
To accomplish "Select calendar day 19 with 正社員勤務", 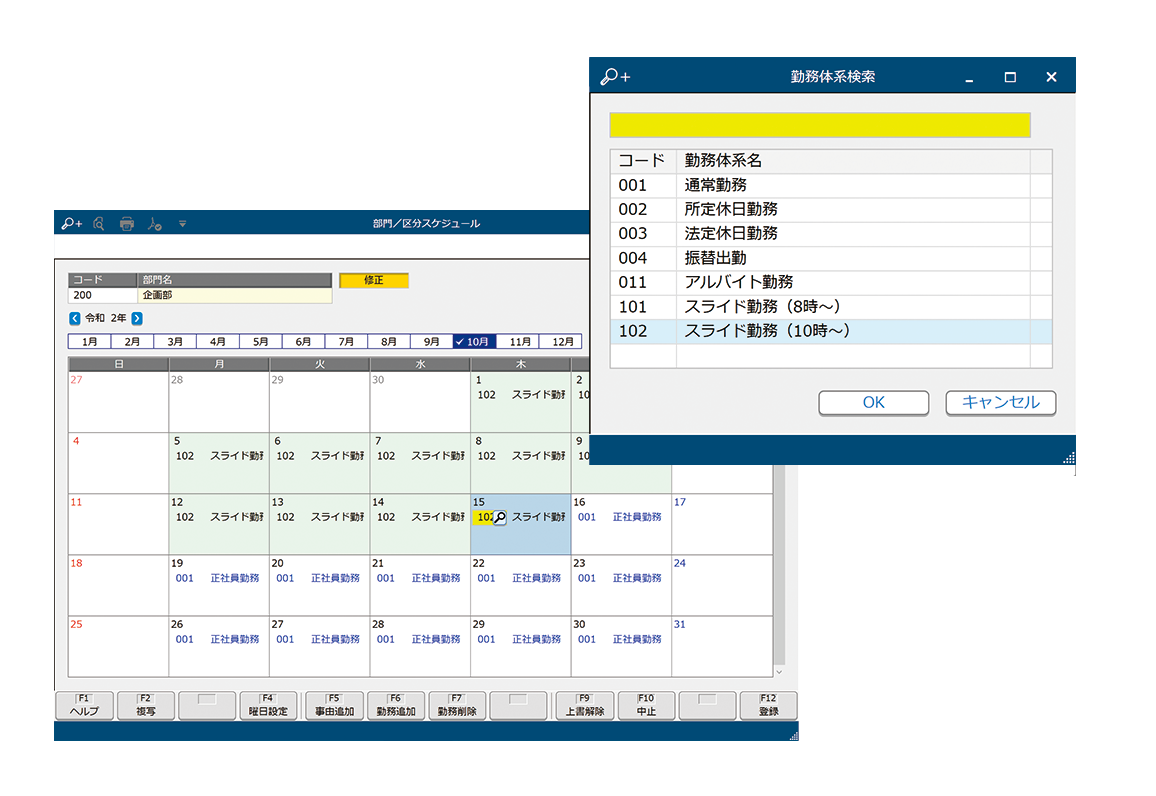I will point(219,586).
